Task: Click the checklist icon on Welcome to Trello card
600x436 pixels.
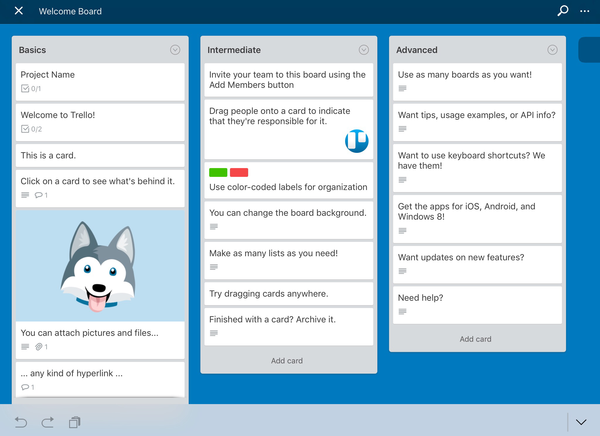Action: (25, 129)
